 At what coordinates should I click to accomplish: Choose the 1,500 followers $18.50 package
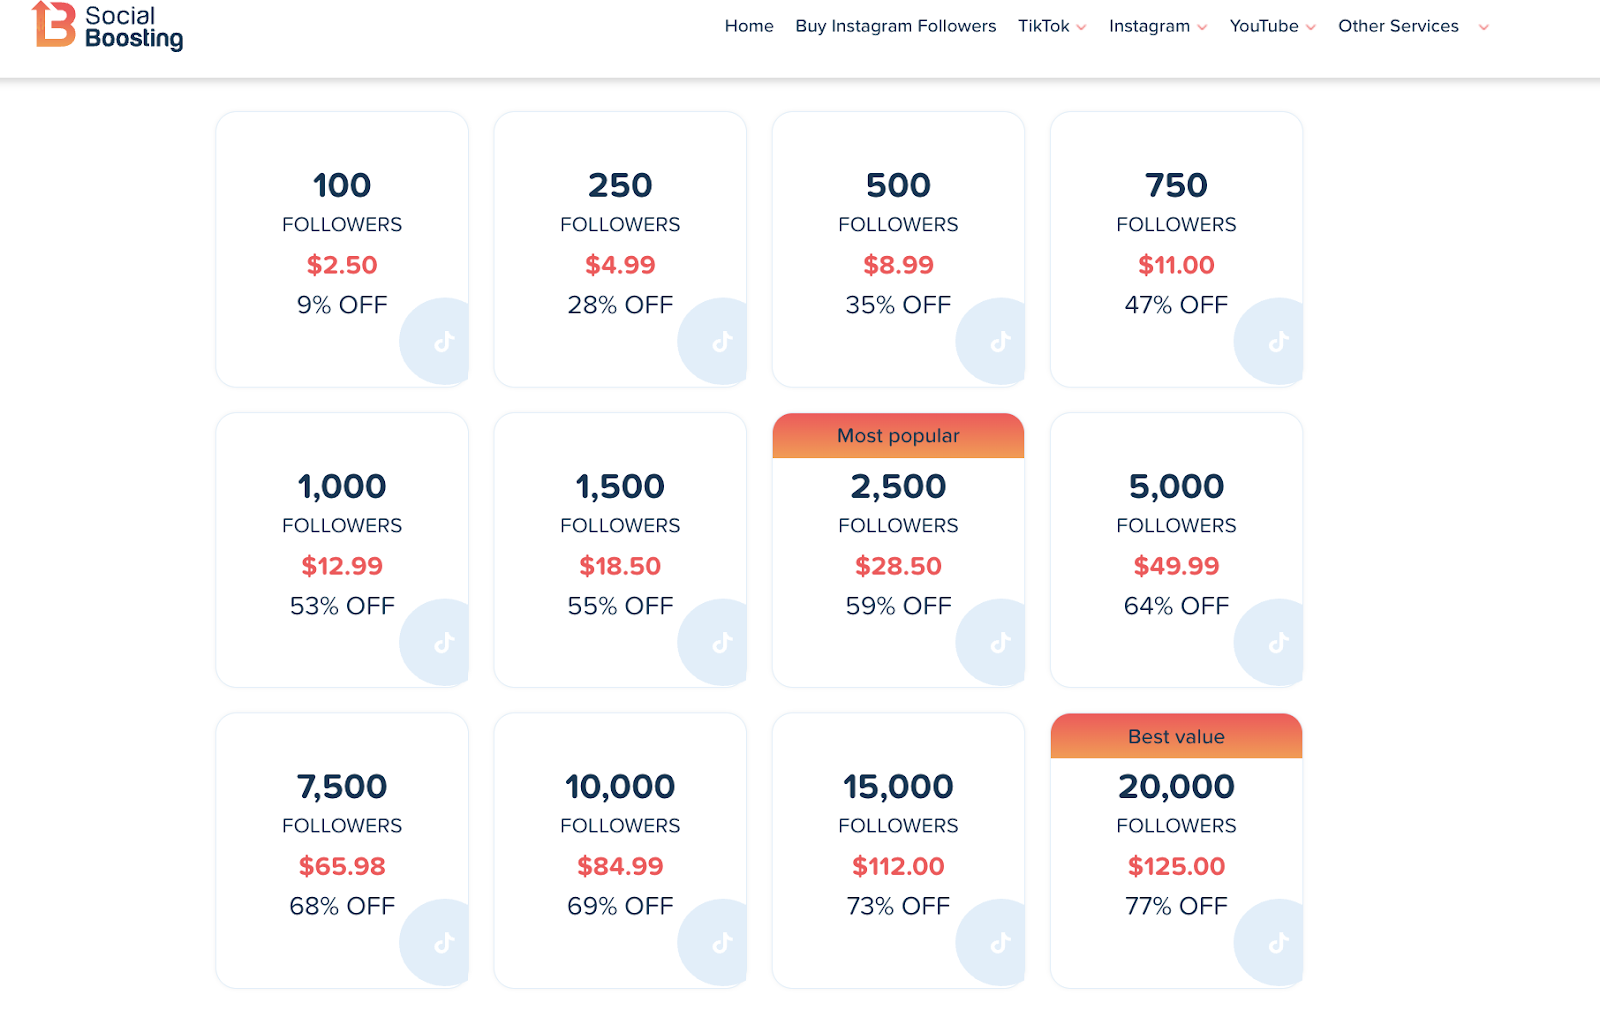(x=620, y=550)
